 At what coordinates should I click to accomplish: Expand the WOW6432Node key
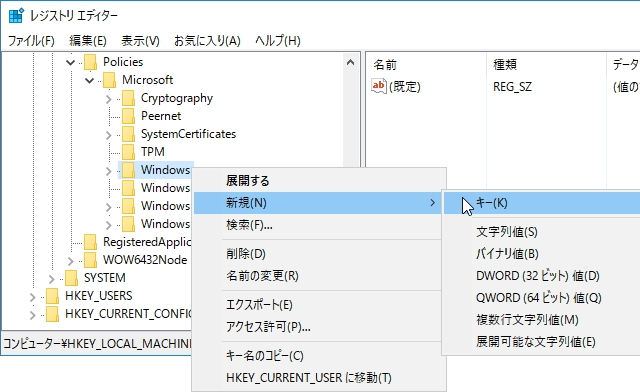click(71, 261)
